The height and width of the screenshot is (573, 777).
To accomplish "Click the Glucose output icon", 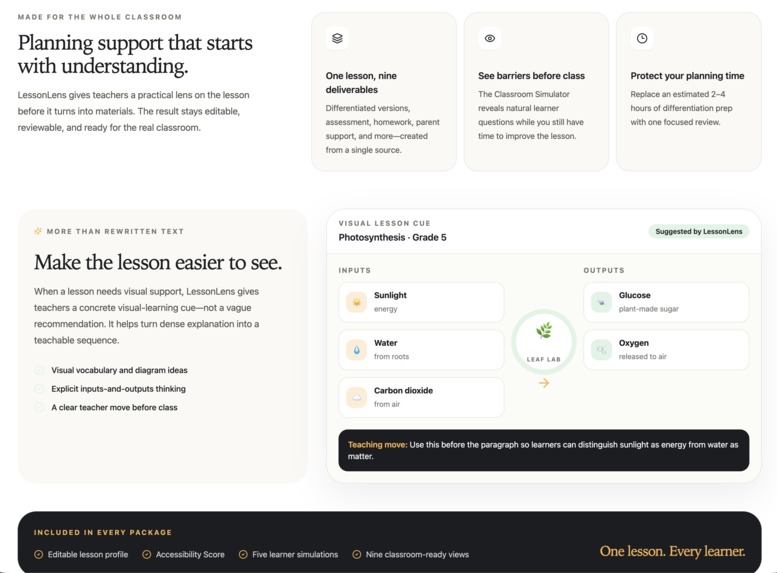I will coord(601,302).
